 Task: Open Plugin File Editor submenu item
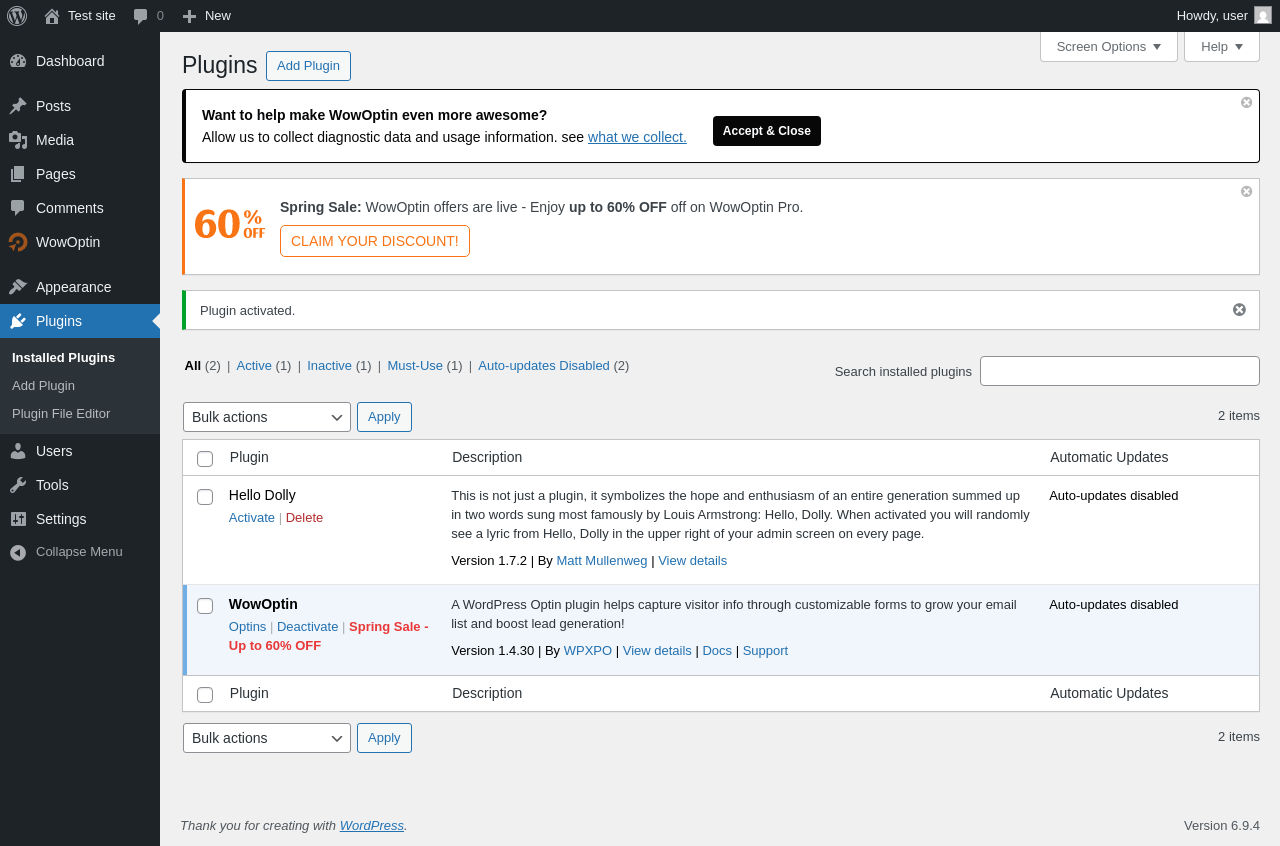pyautogui.click(x=61, y=414)
